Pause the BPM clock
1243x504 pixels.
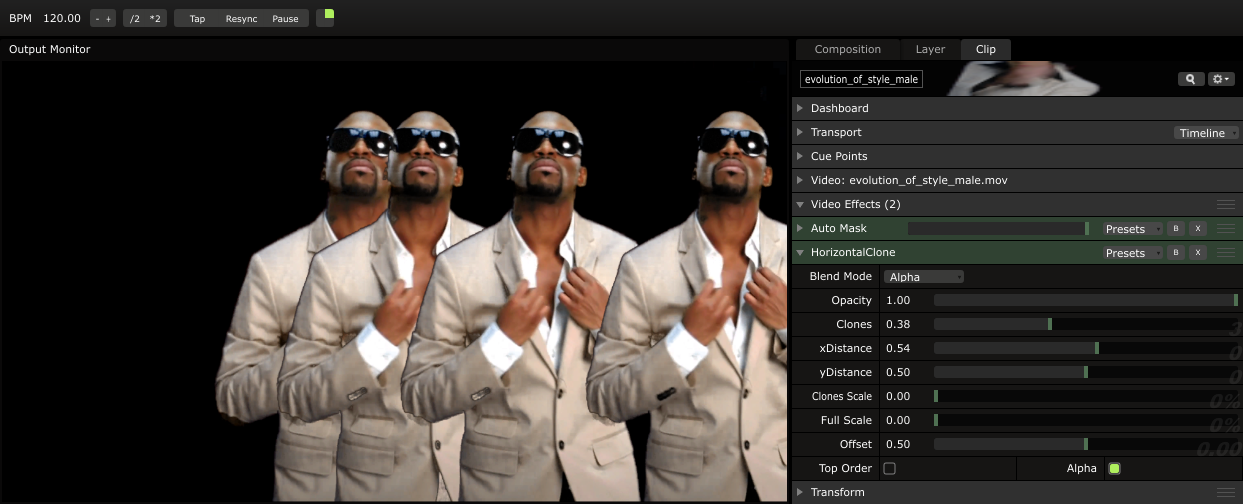(x=285, y=18)
